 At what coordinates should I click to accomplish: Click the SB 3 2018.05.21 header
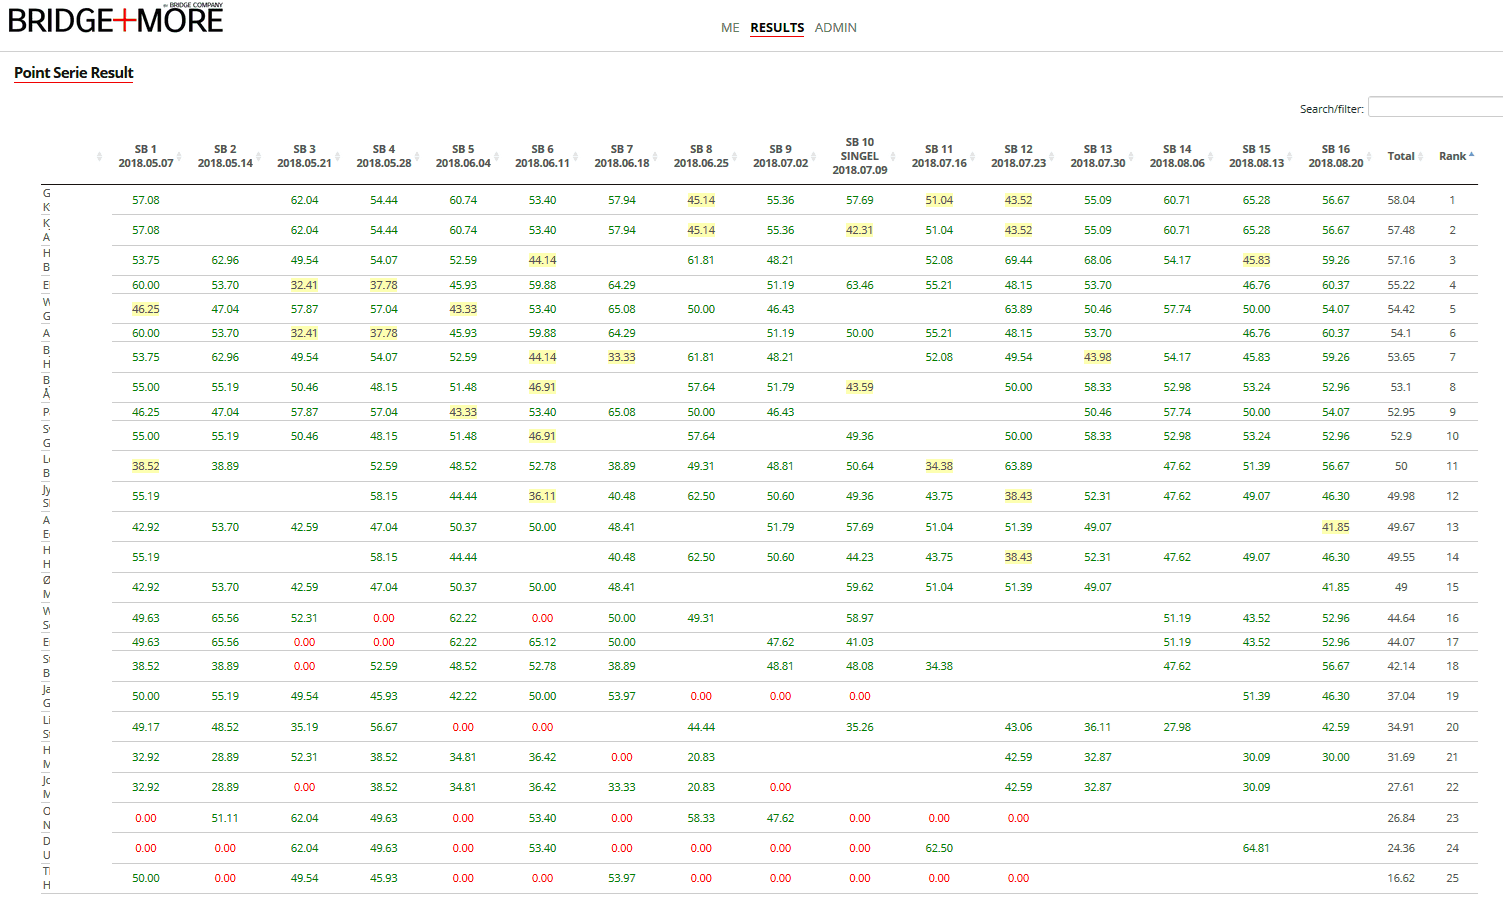(x=304, y=156)
